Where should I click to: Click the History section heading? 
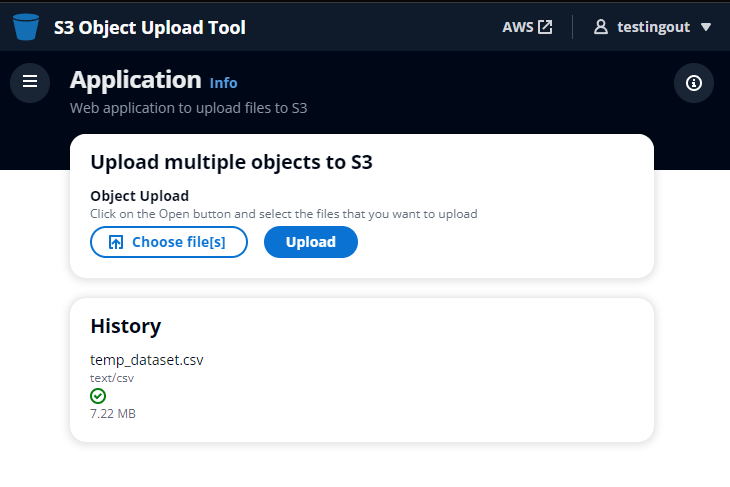coord(126,326)
